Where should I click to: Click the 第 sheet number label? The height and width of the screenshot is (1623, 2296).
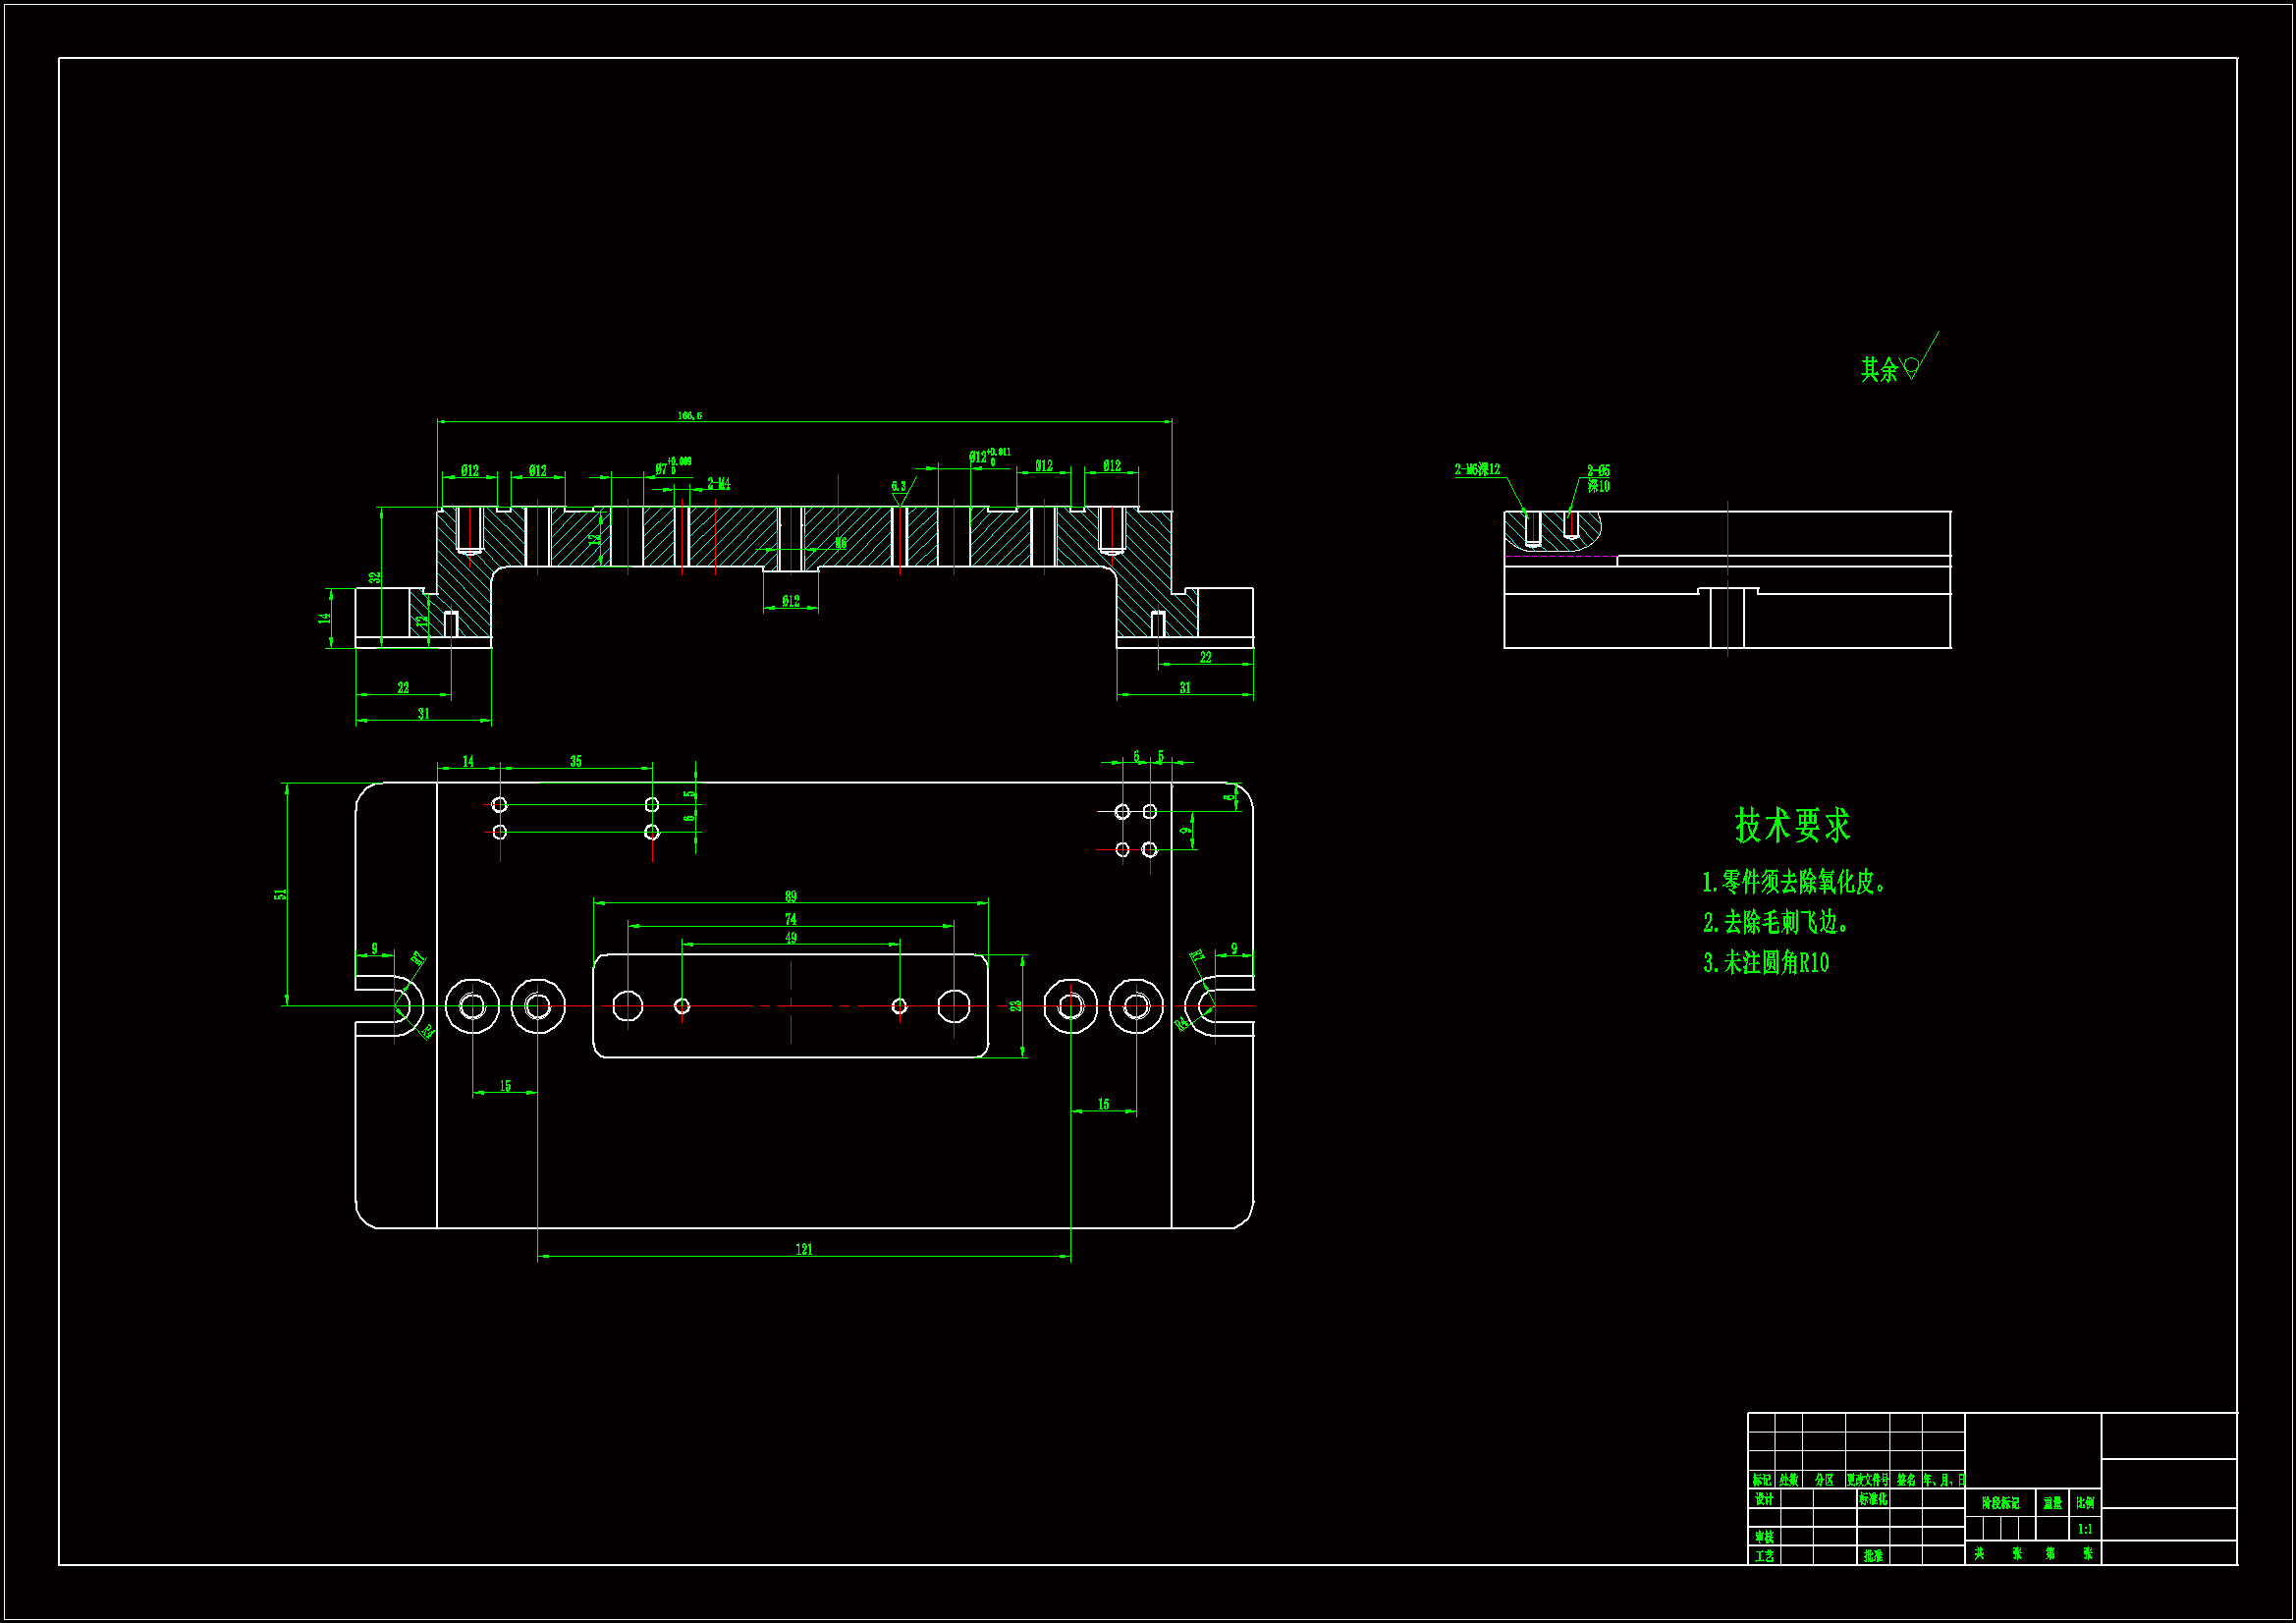2050,1553
